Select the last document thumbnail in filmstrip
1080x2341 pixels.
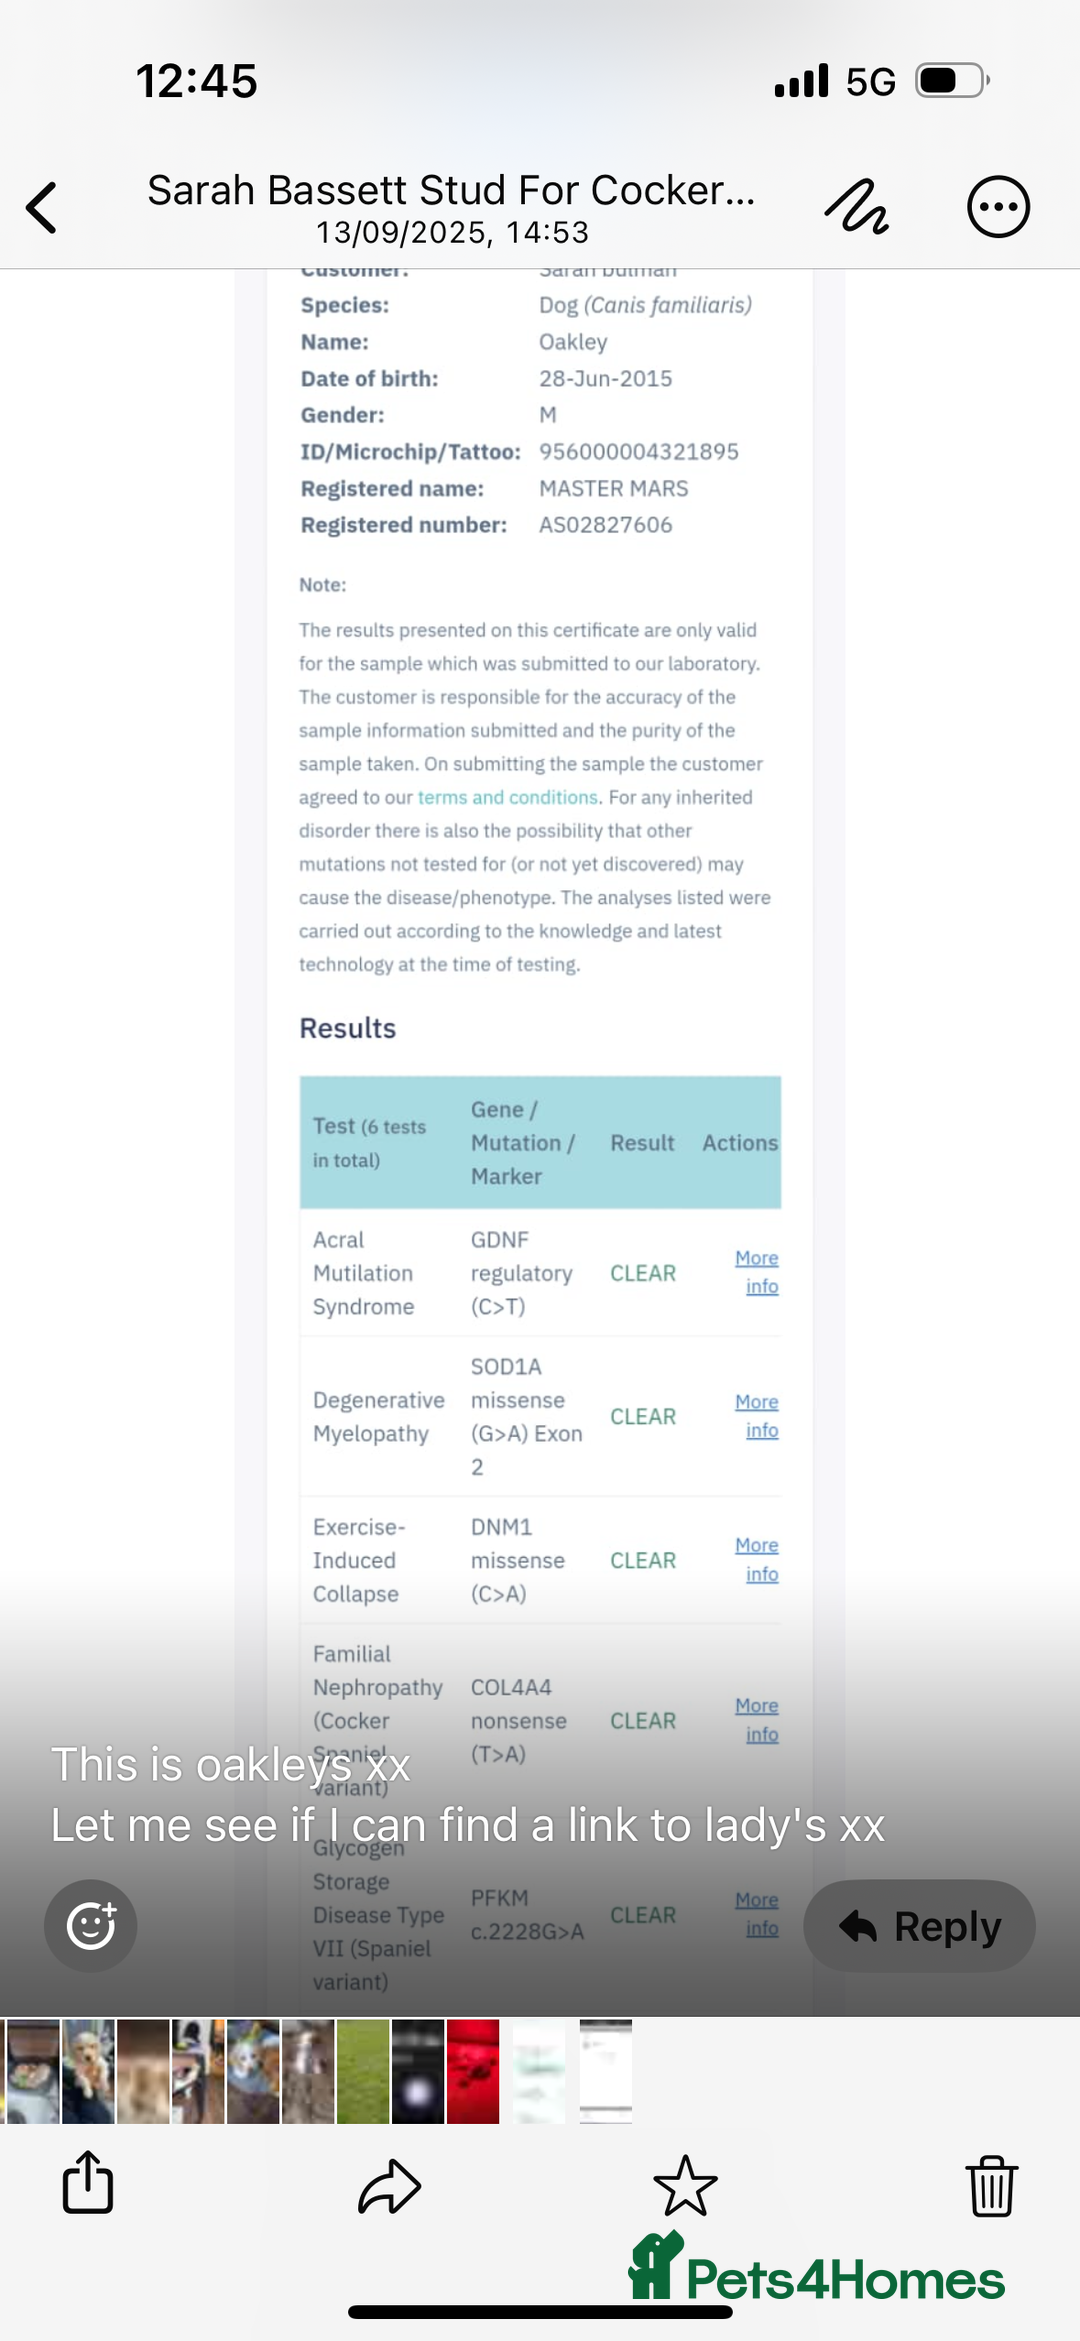point(605,2070)
